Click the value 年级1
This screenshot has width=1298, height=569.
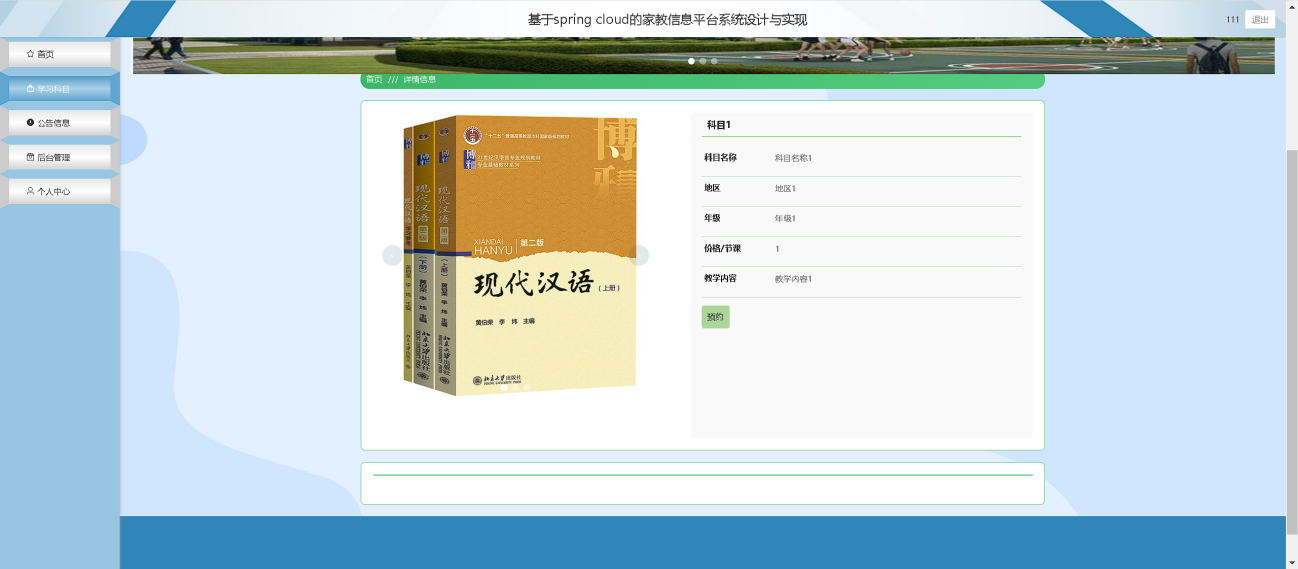(x=785, y=218)
